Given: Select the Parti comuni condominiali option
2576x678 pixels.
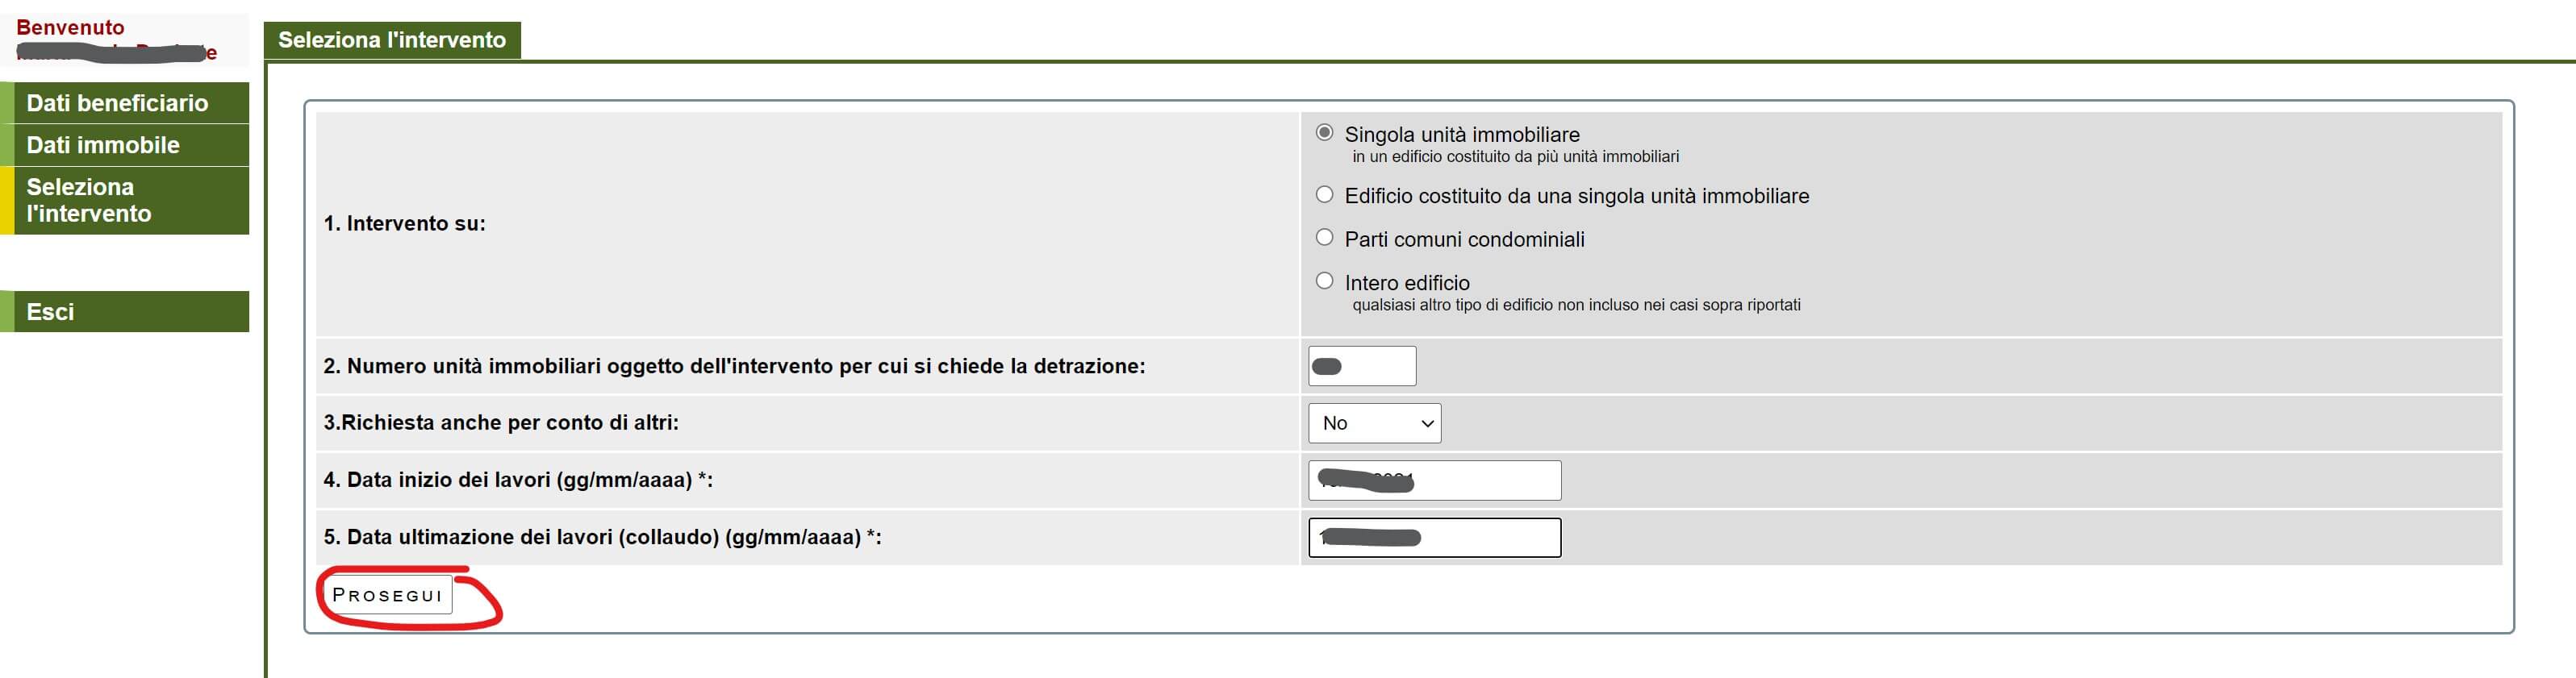Looking at the screenshot, I should (1324, 238).
